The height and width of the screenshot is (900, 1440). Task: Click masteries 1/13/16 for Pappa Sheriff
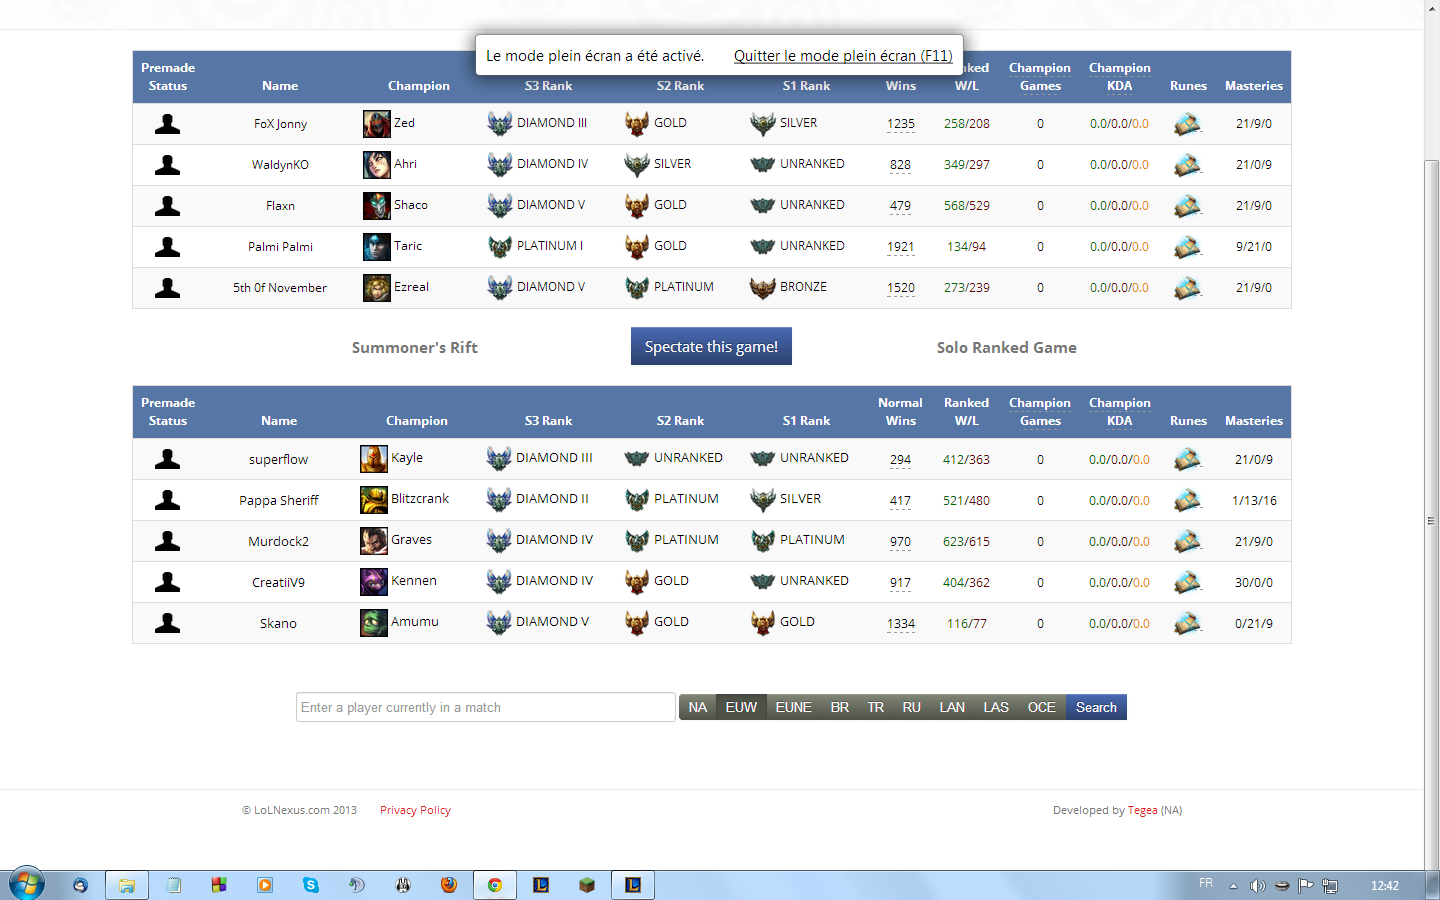[1254, 500]
